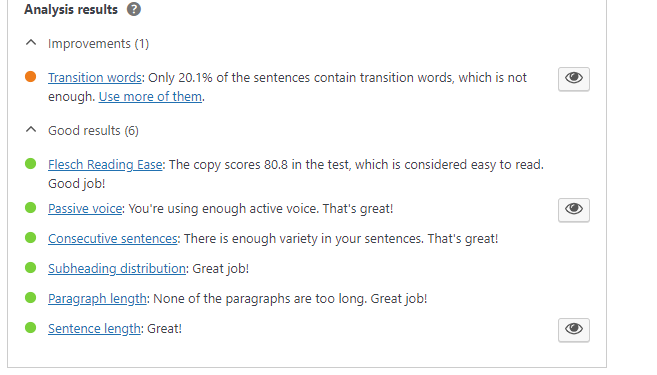Click the Improvements (1) heading text
Viewport: 657px width, 375px height.
[98, 44]
